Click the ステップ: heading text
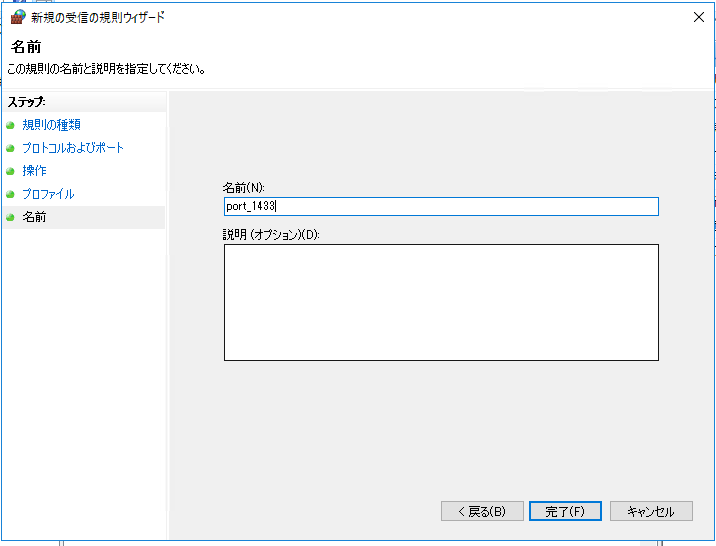This screenshot has height=546, width=716. pyautogui.click(x=26, y=102)
